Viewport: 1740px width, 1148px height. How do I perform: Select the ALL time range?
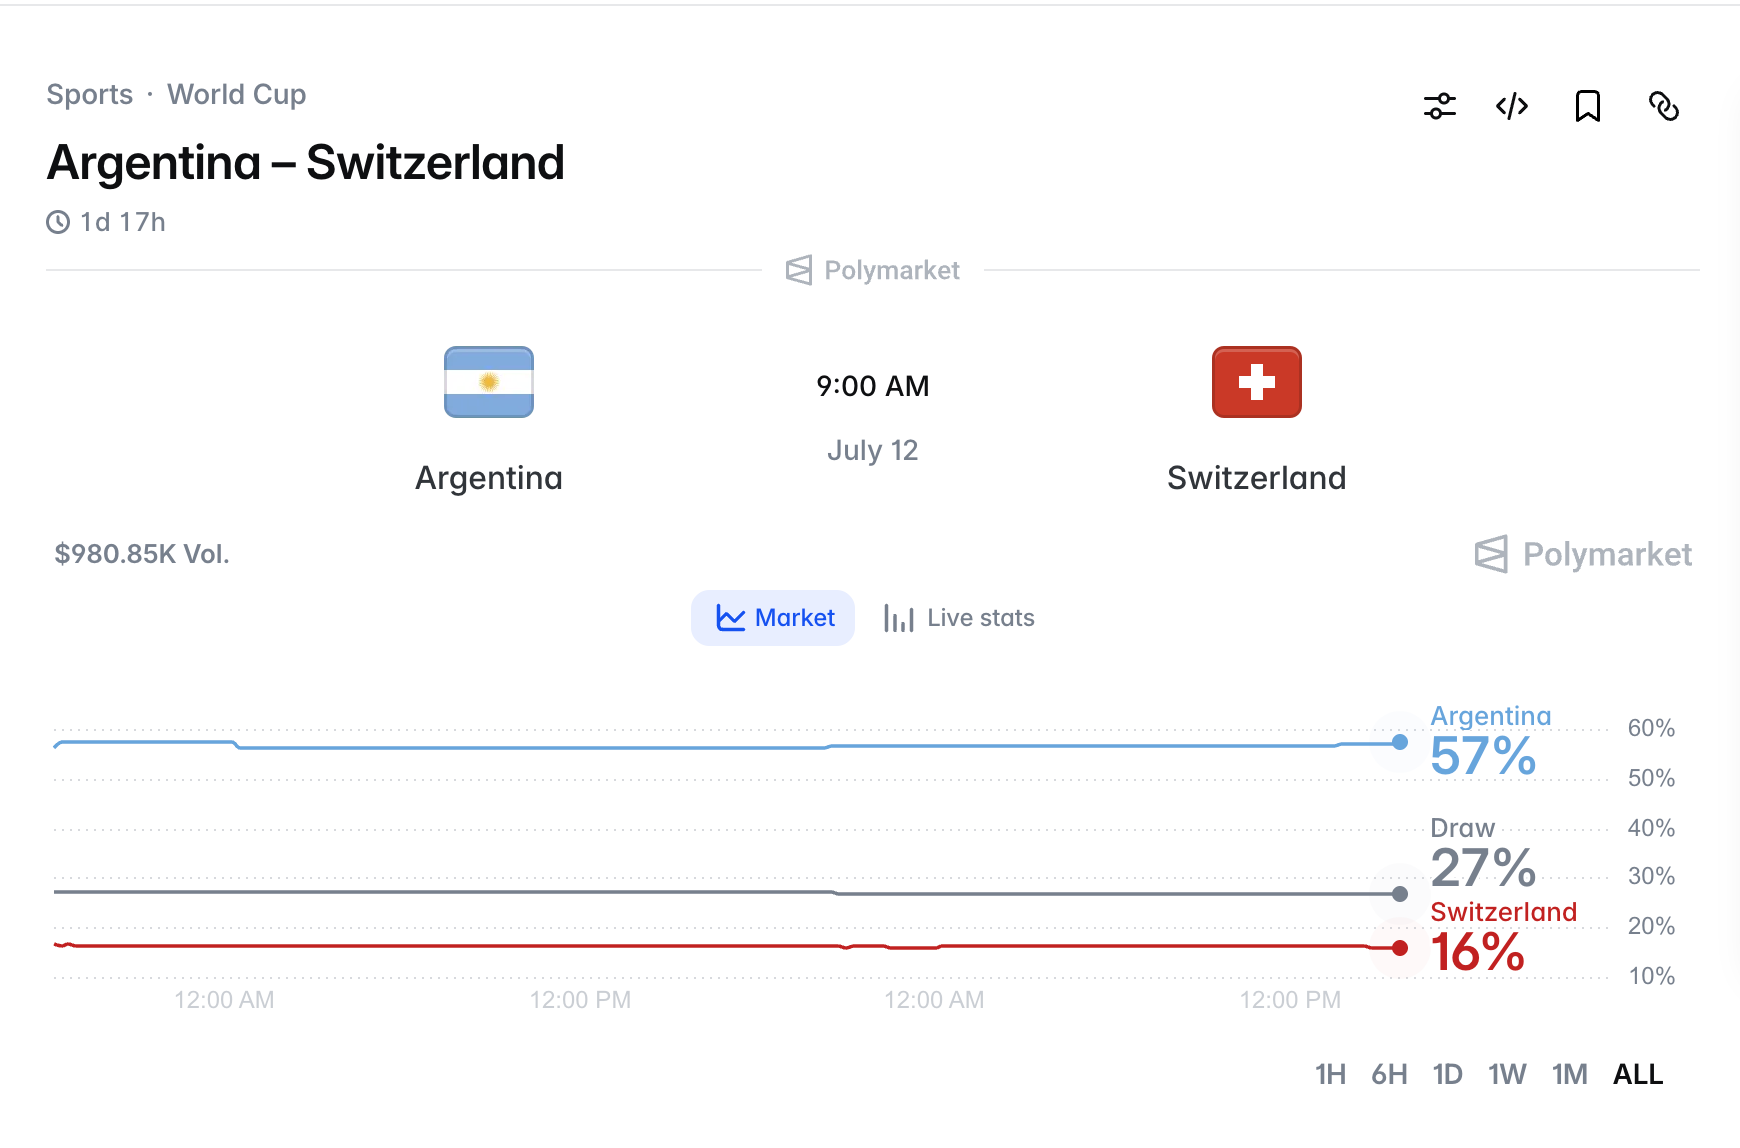click(x=1638, y=1074)
